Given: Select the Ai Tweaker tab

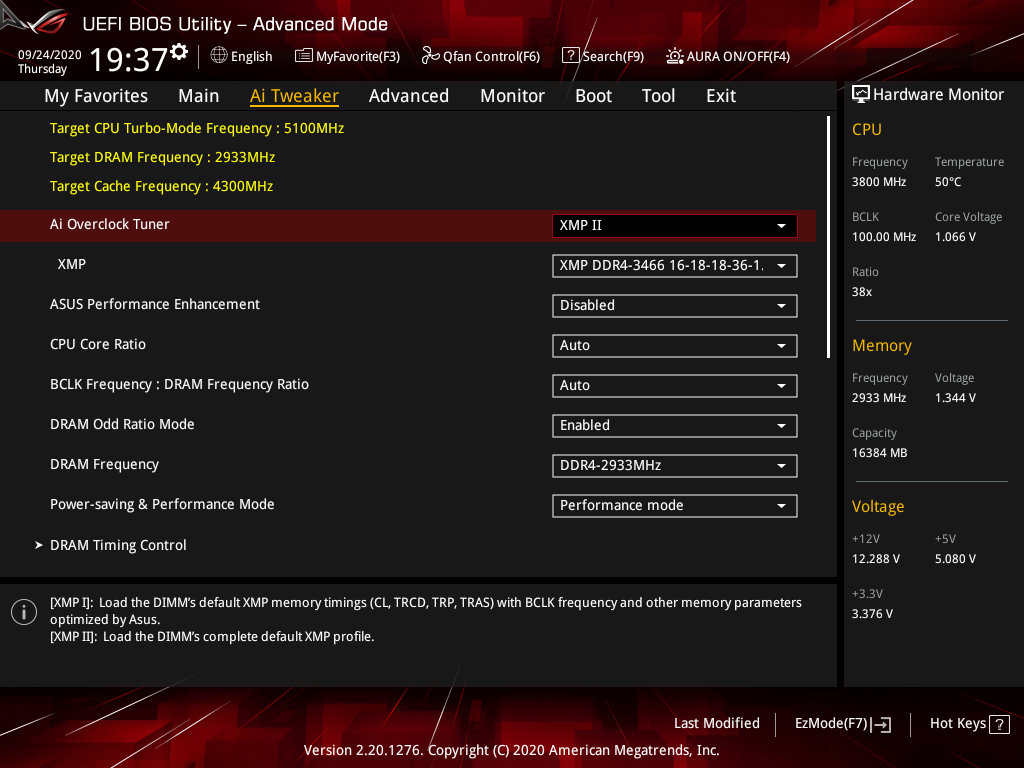Looking at the screenshot, I should (x=294, y=96).
